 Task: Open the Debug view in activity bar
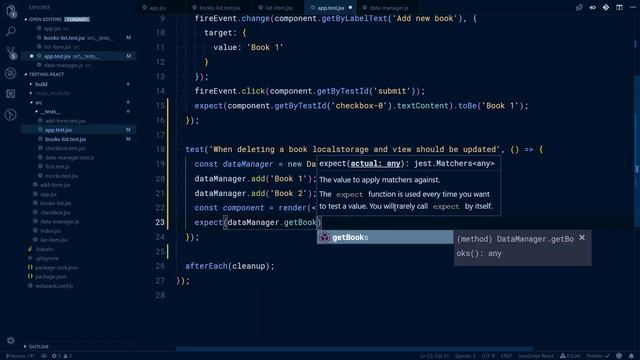coord(11,73)
